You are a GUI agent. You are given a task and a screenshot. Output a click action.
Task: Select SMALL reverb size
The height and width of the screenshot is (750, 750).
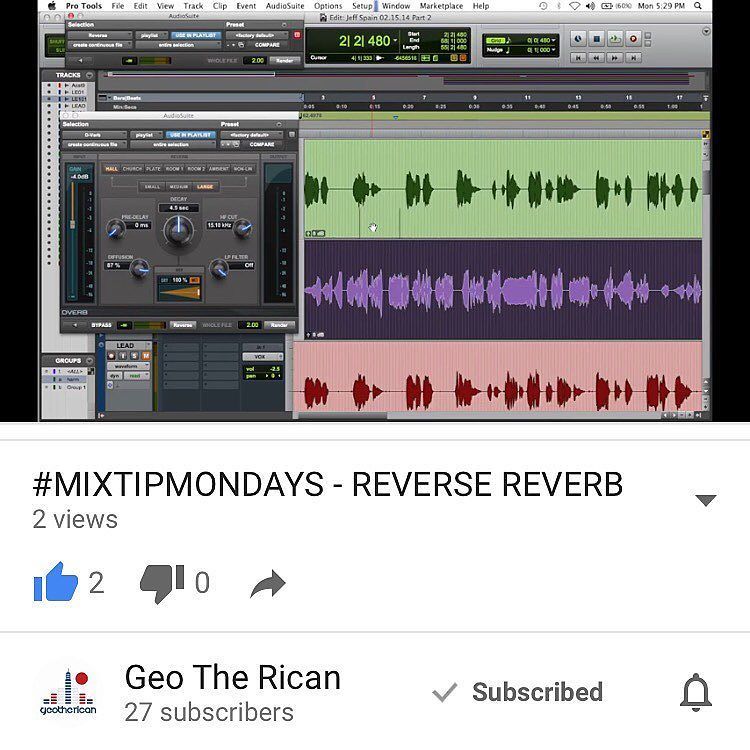point(152,187)
